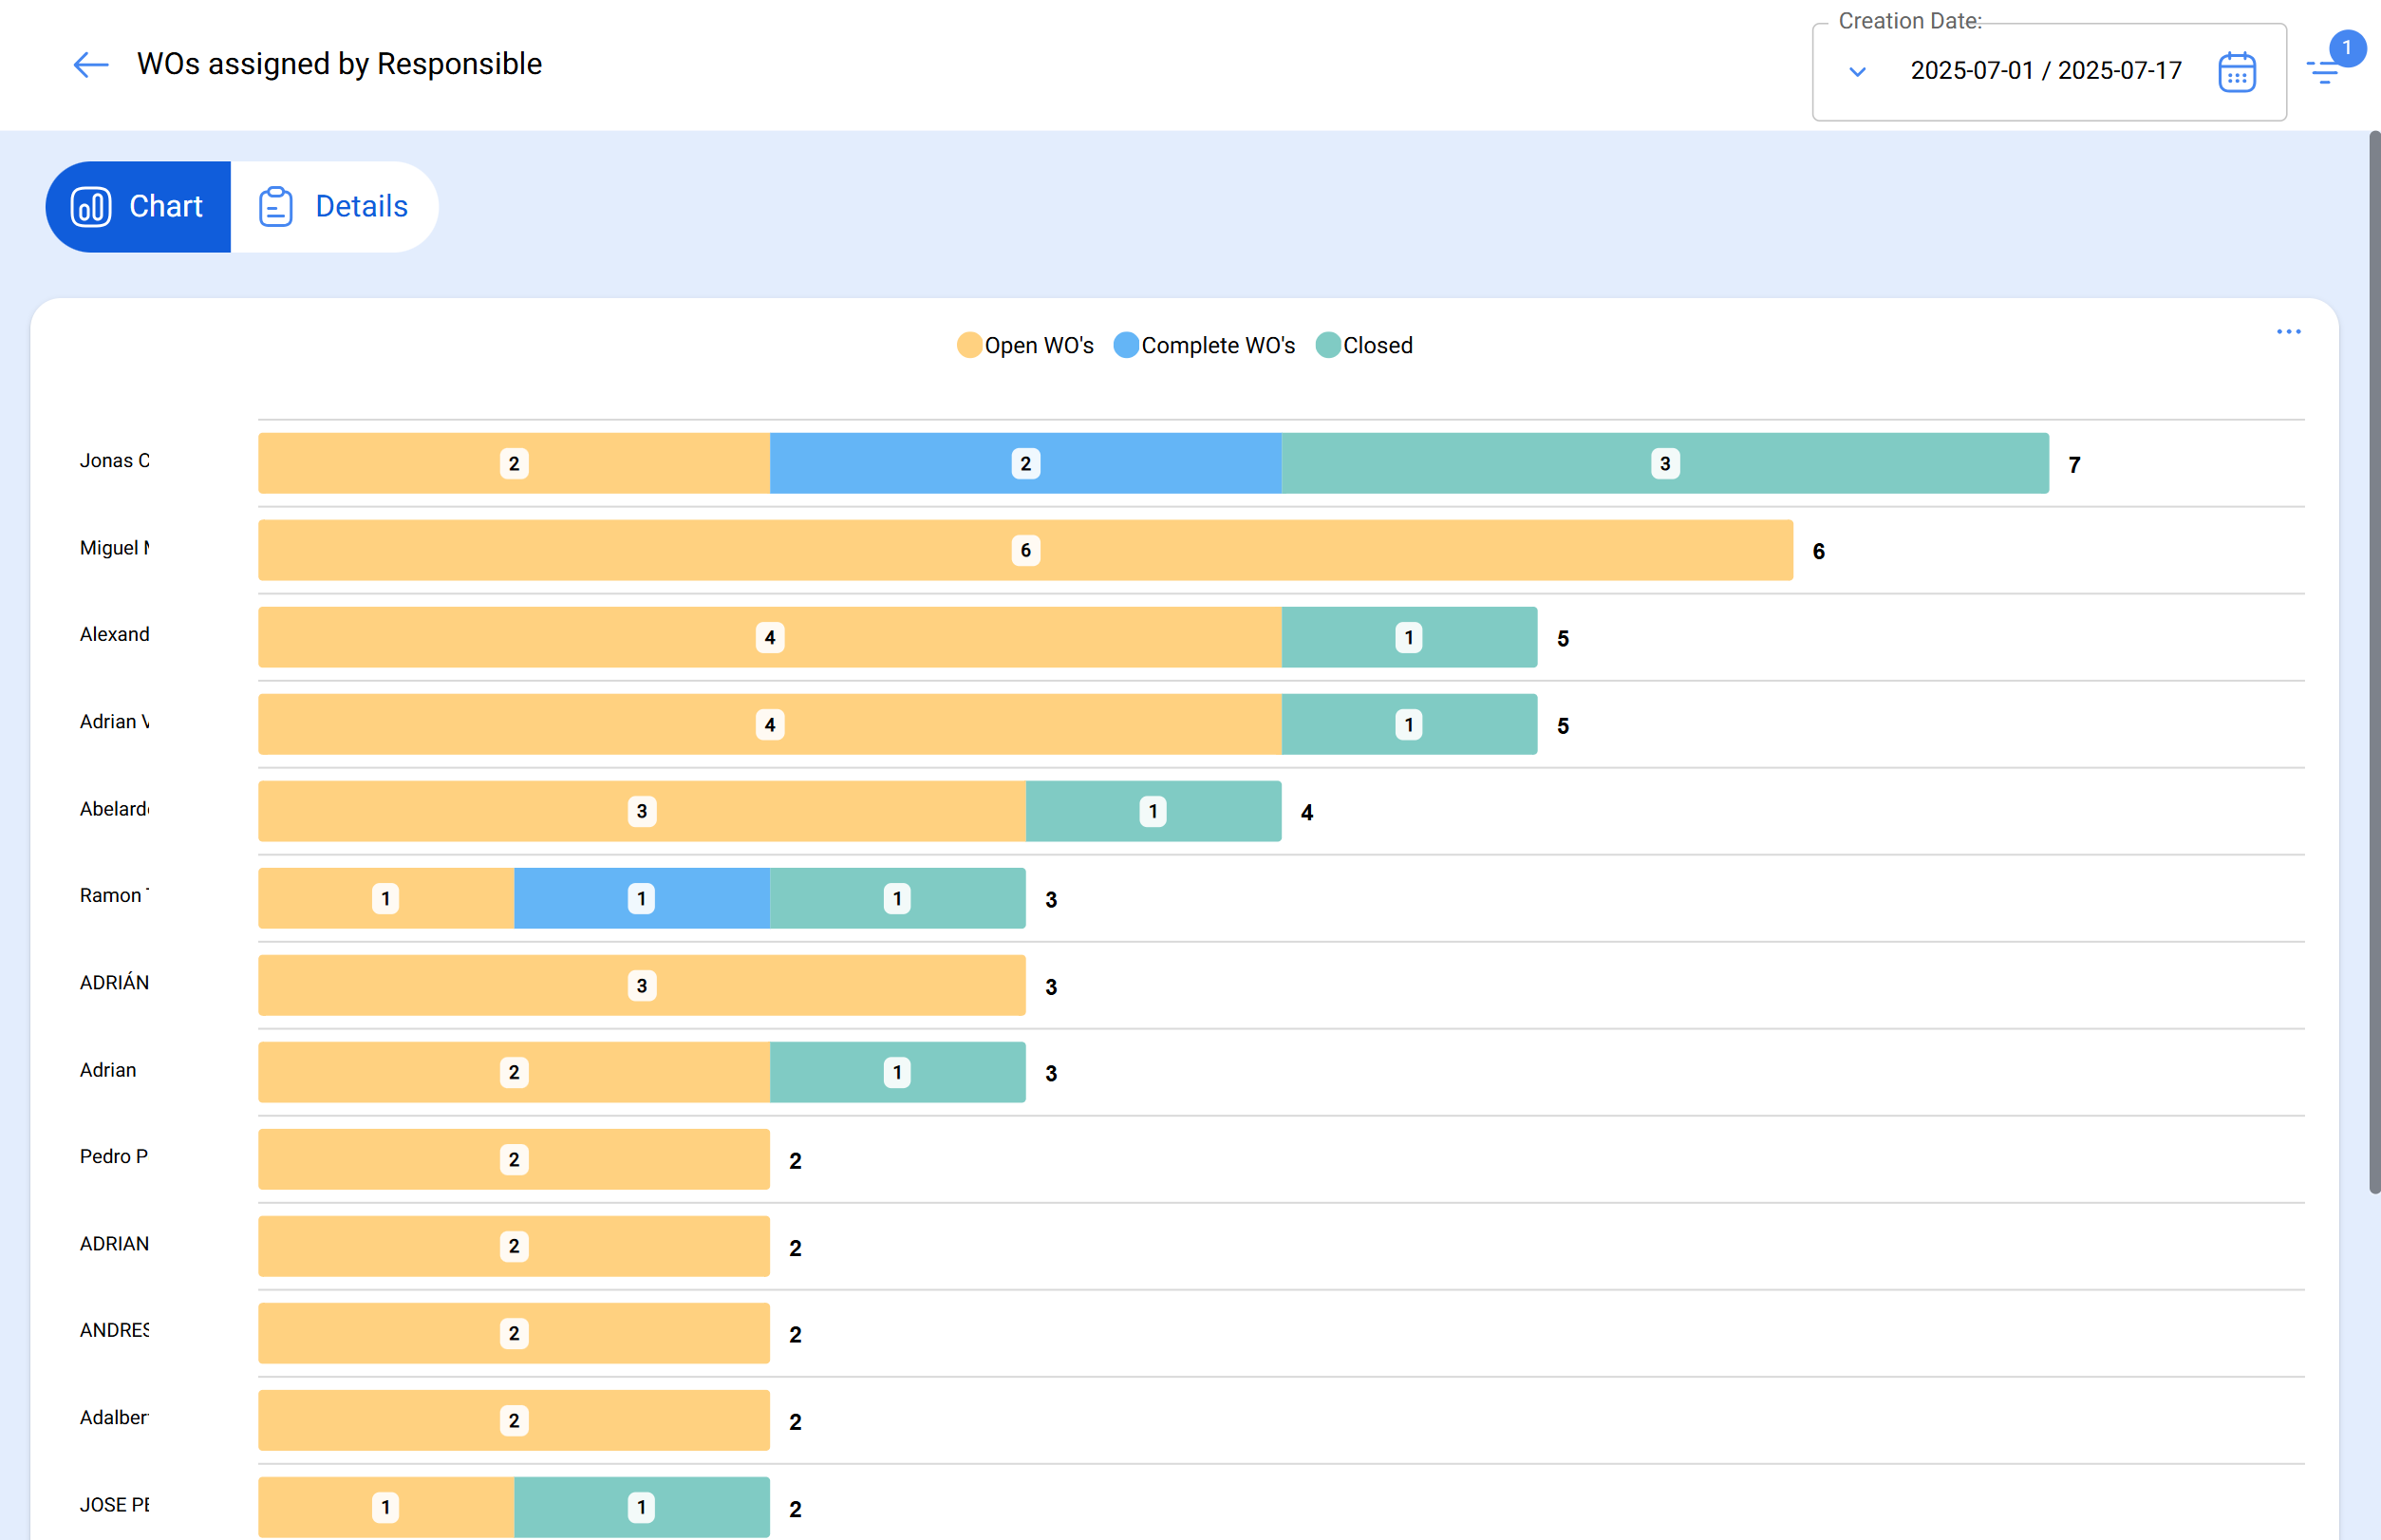Toggle the Complete WO's legend series

(1204, 345)
